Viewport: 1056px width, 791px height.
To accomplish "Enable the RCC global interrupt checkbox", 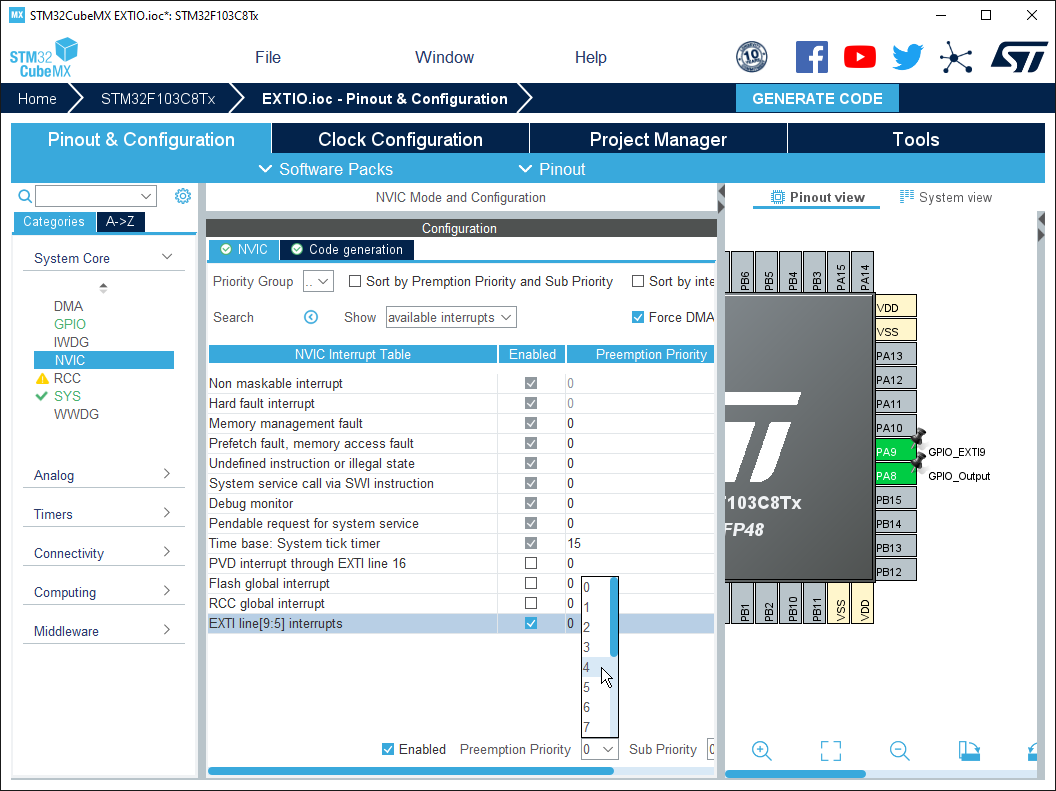I will [x=531, y=603].
